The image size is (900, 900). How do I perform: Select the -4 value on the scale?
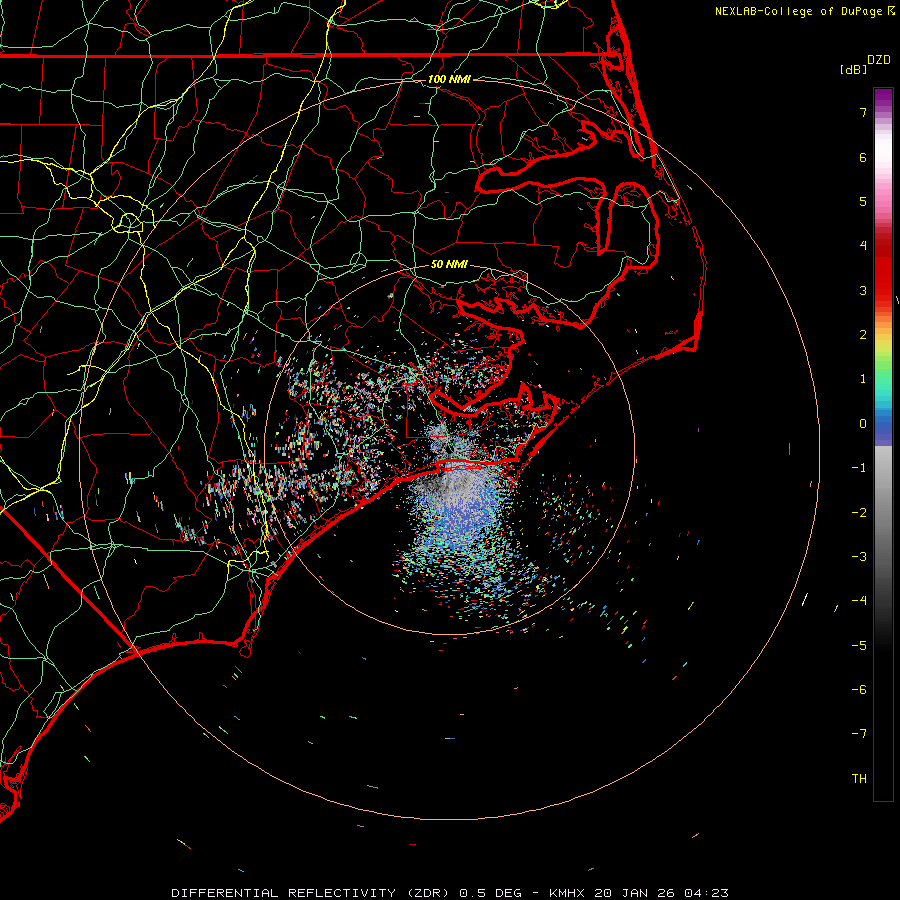point(859,601)
